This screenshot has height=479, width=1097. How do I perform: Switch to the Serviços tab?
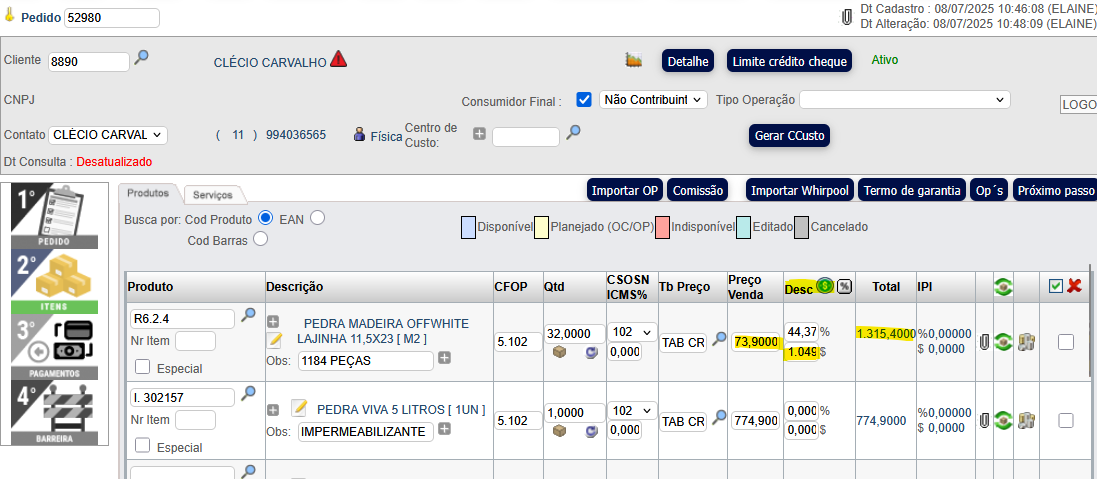click(212, 195)
